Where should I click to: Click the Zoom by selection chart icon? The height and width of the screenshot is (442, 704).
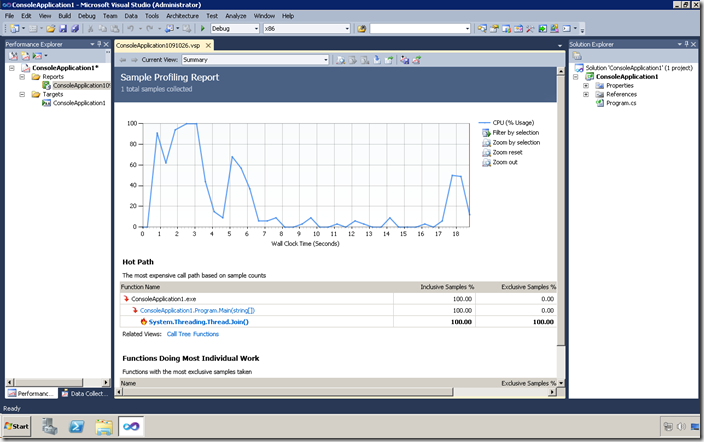(x=485, y=142)
